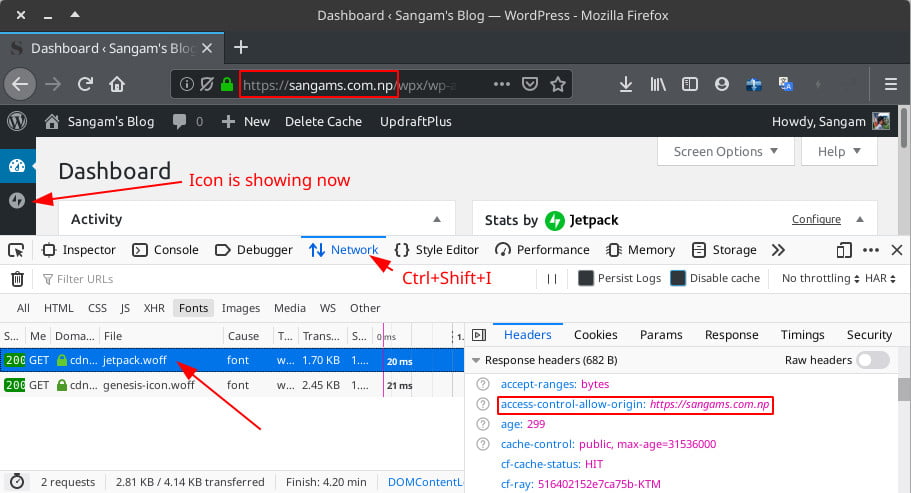Viewport: 911px width, 493px height.
Task: Click in the Filter URLs field
Action: (285, 279)
